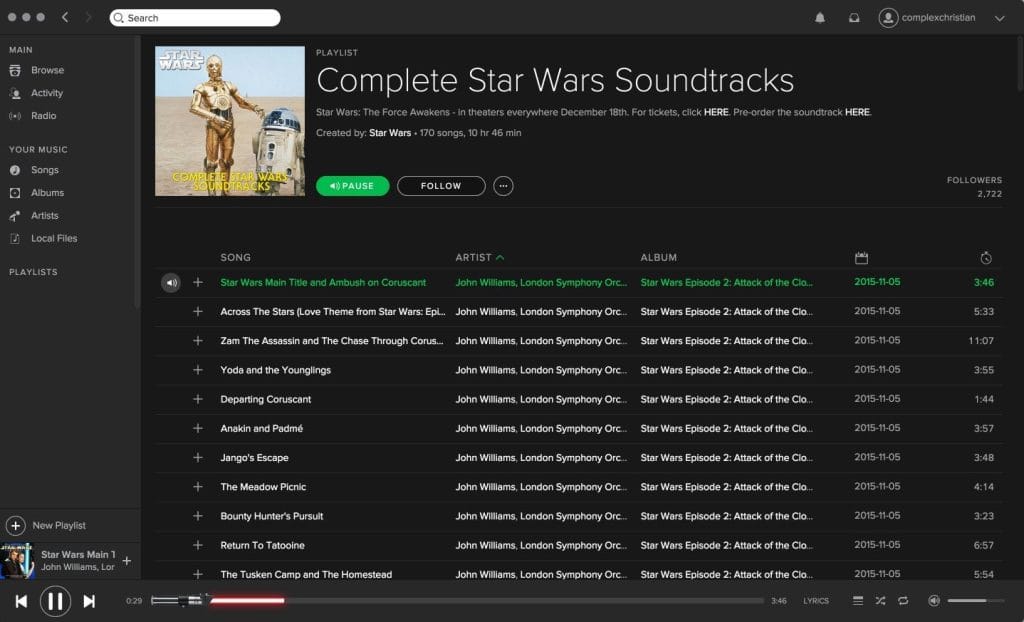The width and height of the screenshot is (1024, 622).
Task: Seek on the lightsaber progress bar
Action: 457,600
